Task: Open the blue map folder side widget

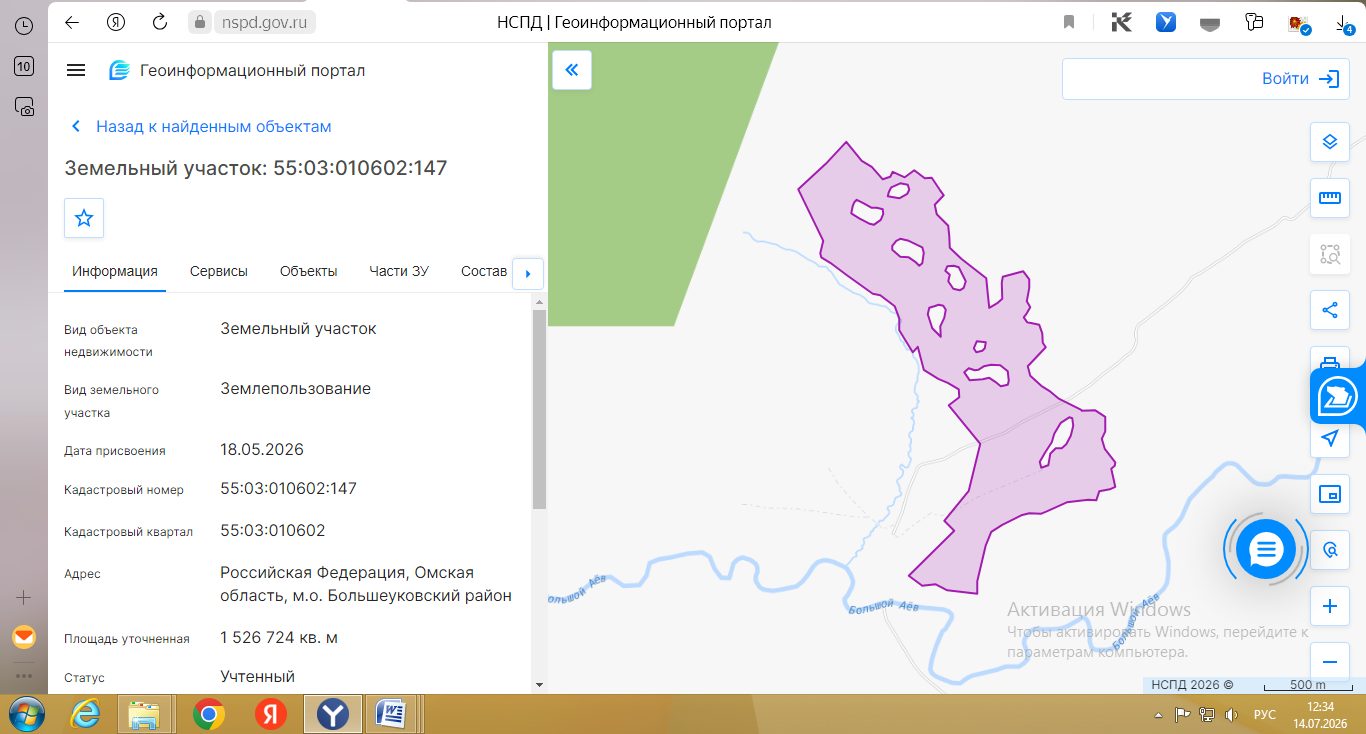Action: pyautogui.click(x=1338, y=396)
